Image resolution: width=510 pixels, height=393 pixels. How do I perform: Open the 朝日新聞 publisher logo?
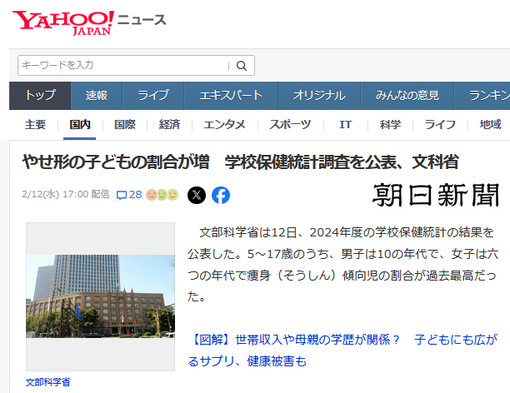[436, 195]
